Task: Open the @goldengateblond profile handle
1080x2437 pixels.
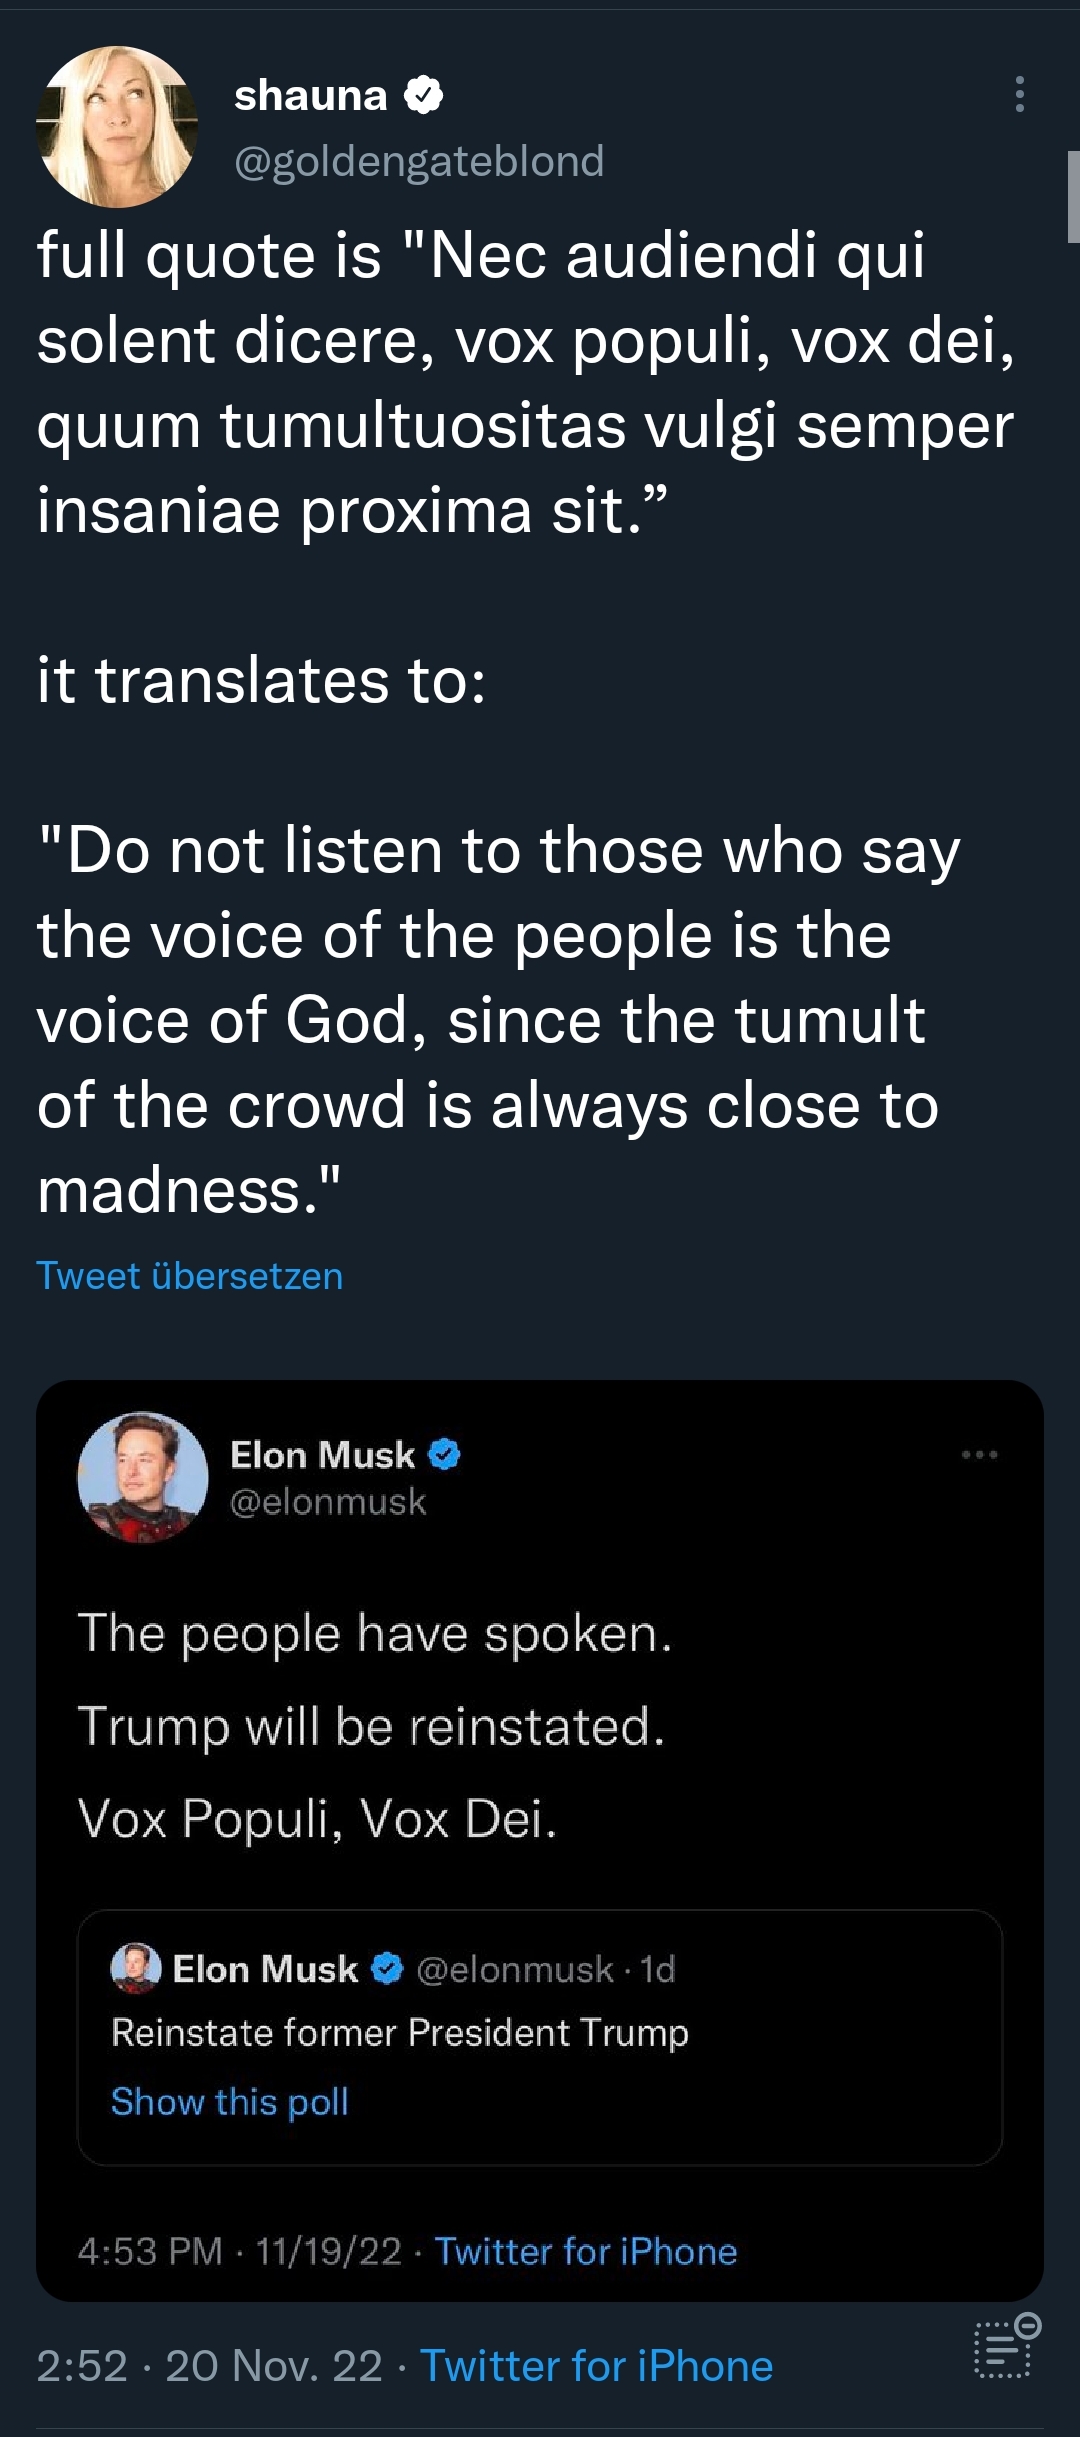Action: coord(419,161)
